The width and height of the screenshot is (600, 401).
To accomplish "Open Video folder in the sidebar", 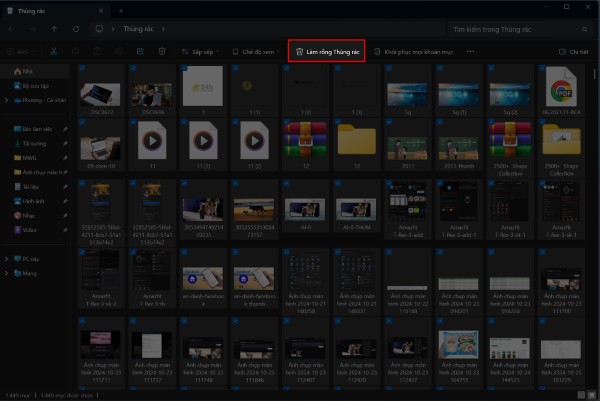I will [x=30, y=229].
